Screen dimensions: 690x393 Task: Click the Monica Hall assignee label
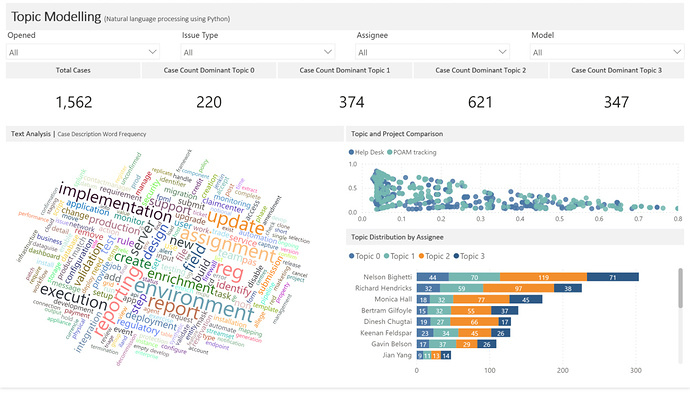(393, 299)
